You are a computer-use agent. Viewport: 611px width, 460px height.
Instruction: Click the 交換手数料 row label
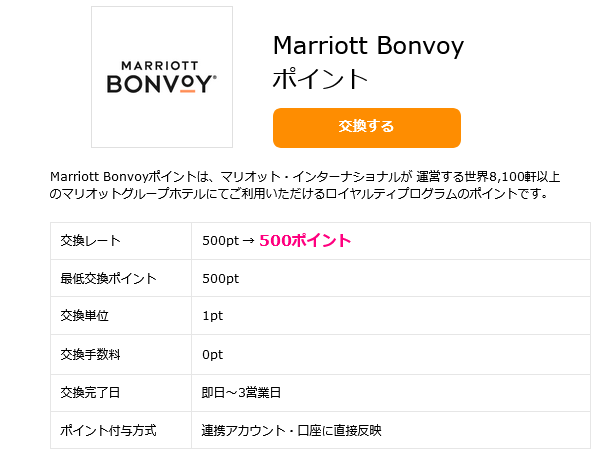coord(90,354)
